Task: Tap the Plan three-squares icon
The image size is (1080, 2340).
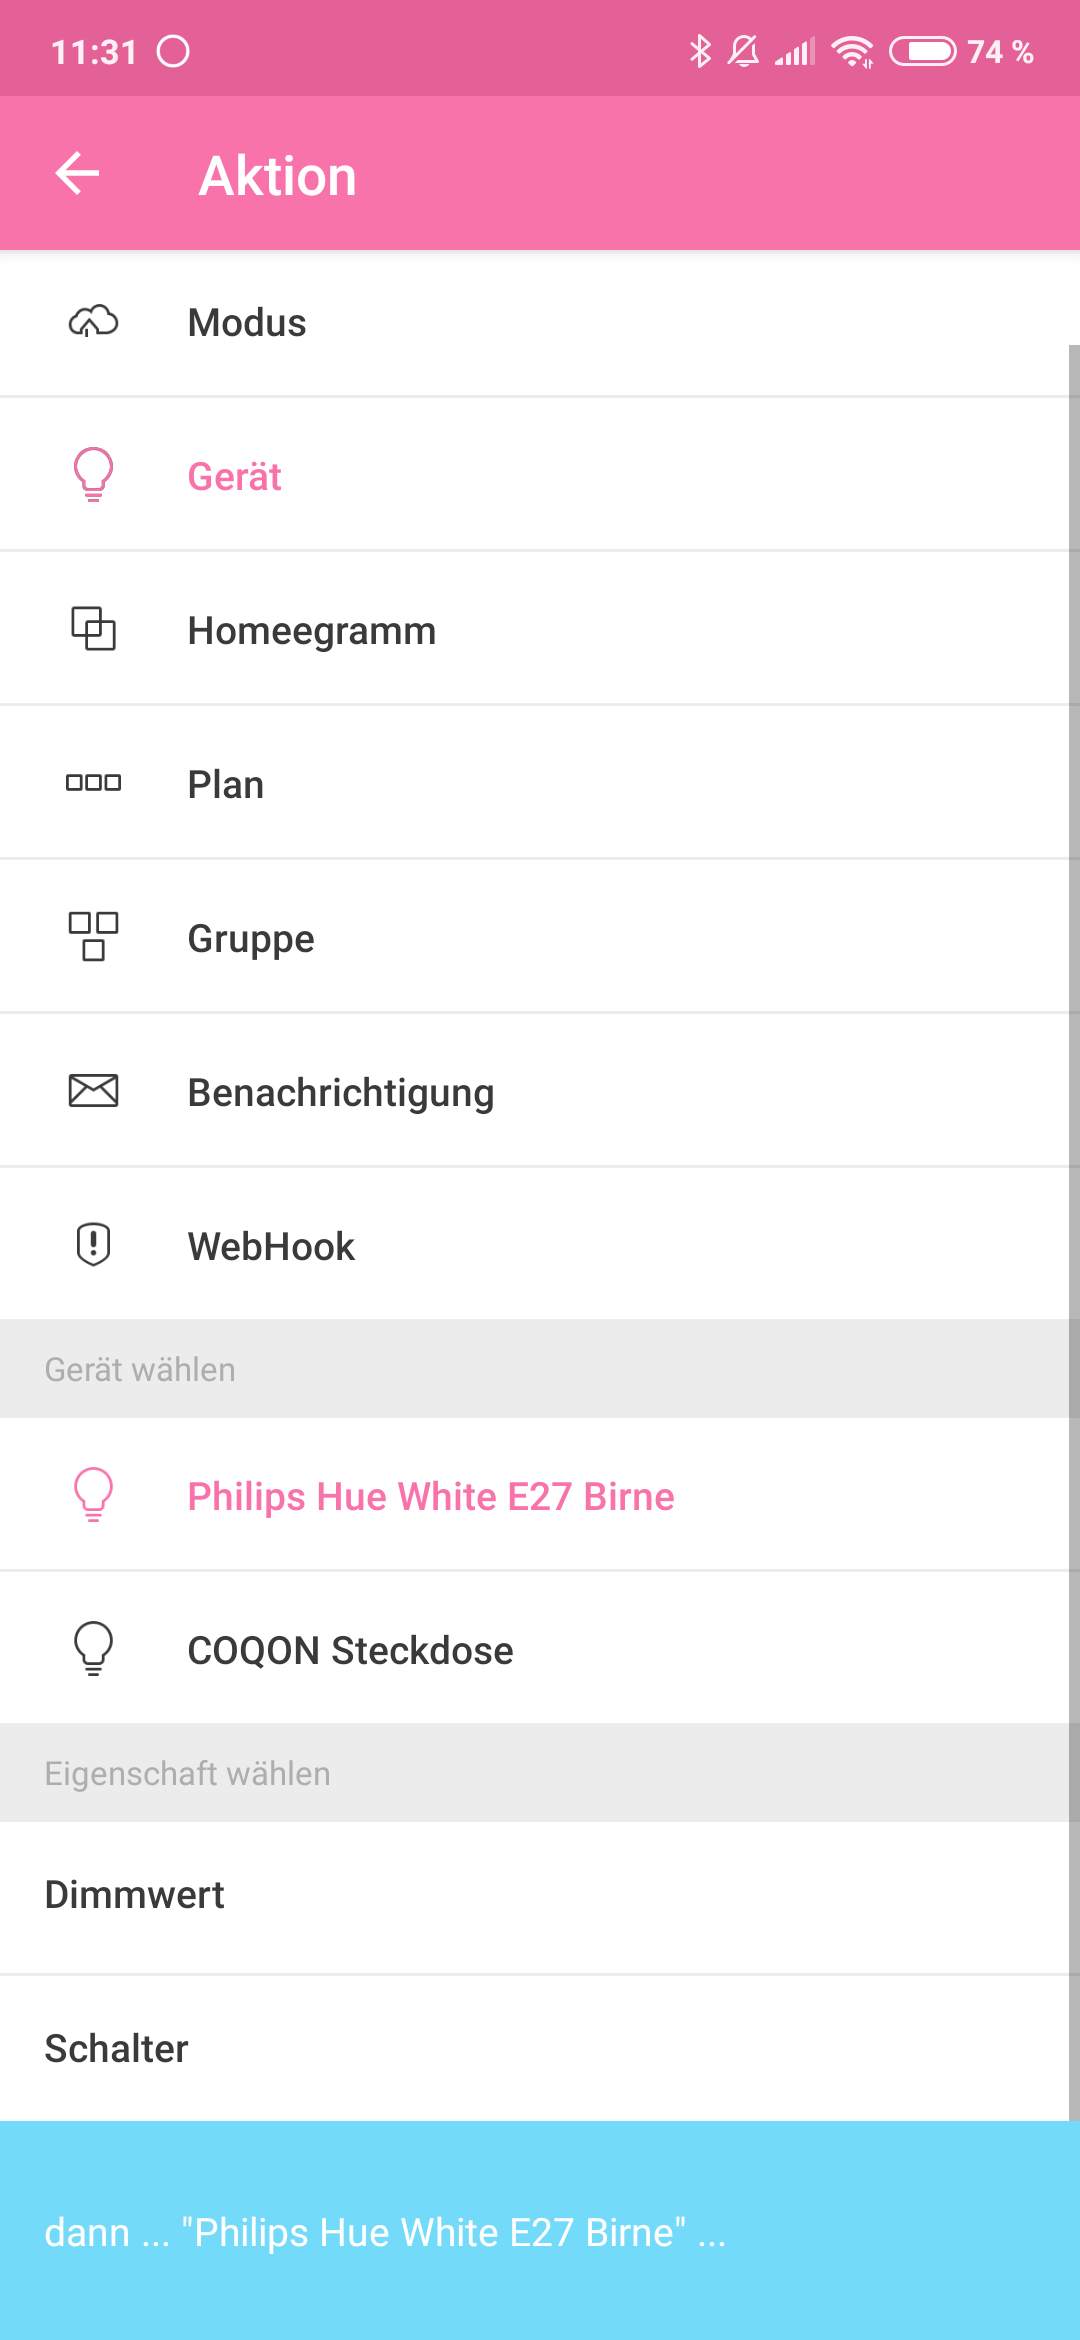Action: click(x=93, y=783)
